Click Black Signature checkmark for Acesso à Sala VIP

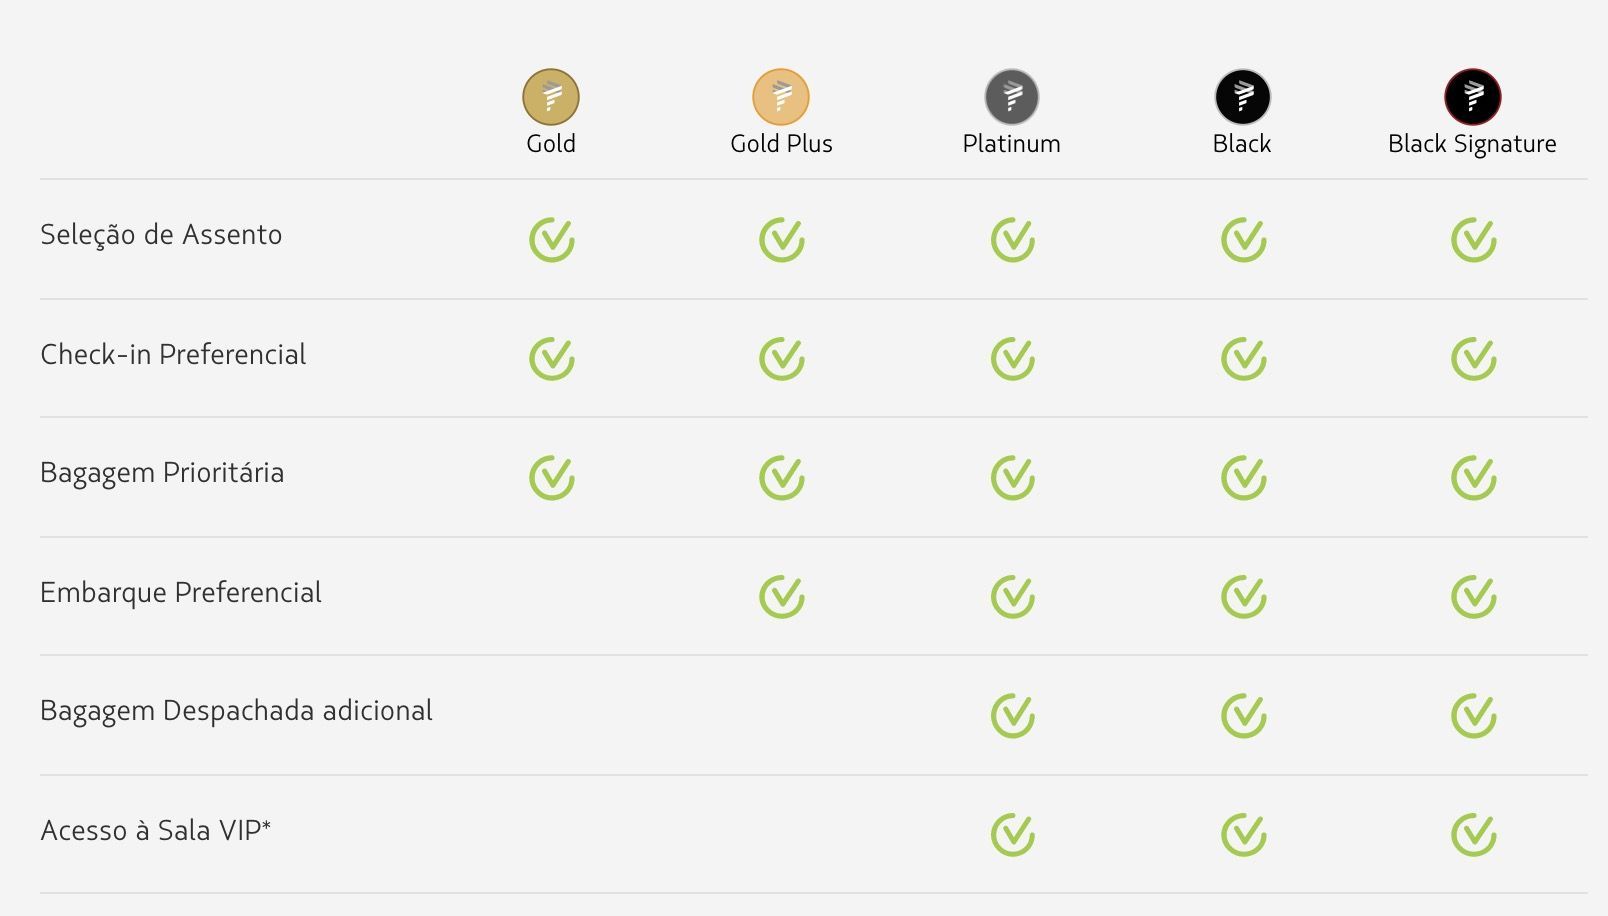pyautogui.click(x=1474, y=835)
